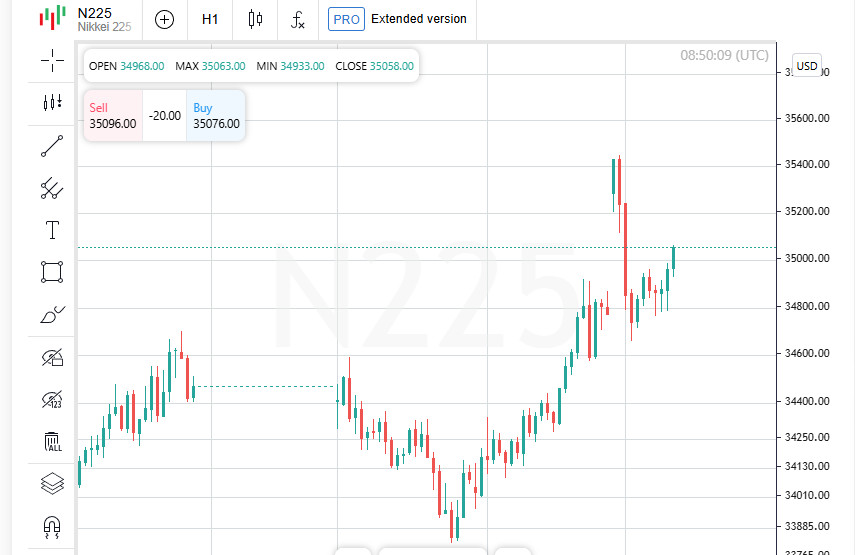The height and width of the screenshot is (555, 855).
Task: Delete all drawings with trash icon
Action: tap(52, 442)
